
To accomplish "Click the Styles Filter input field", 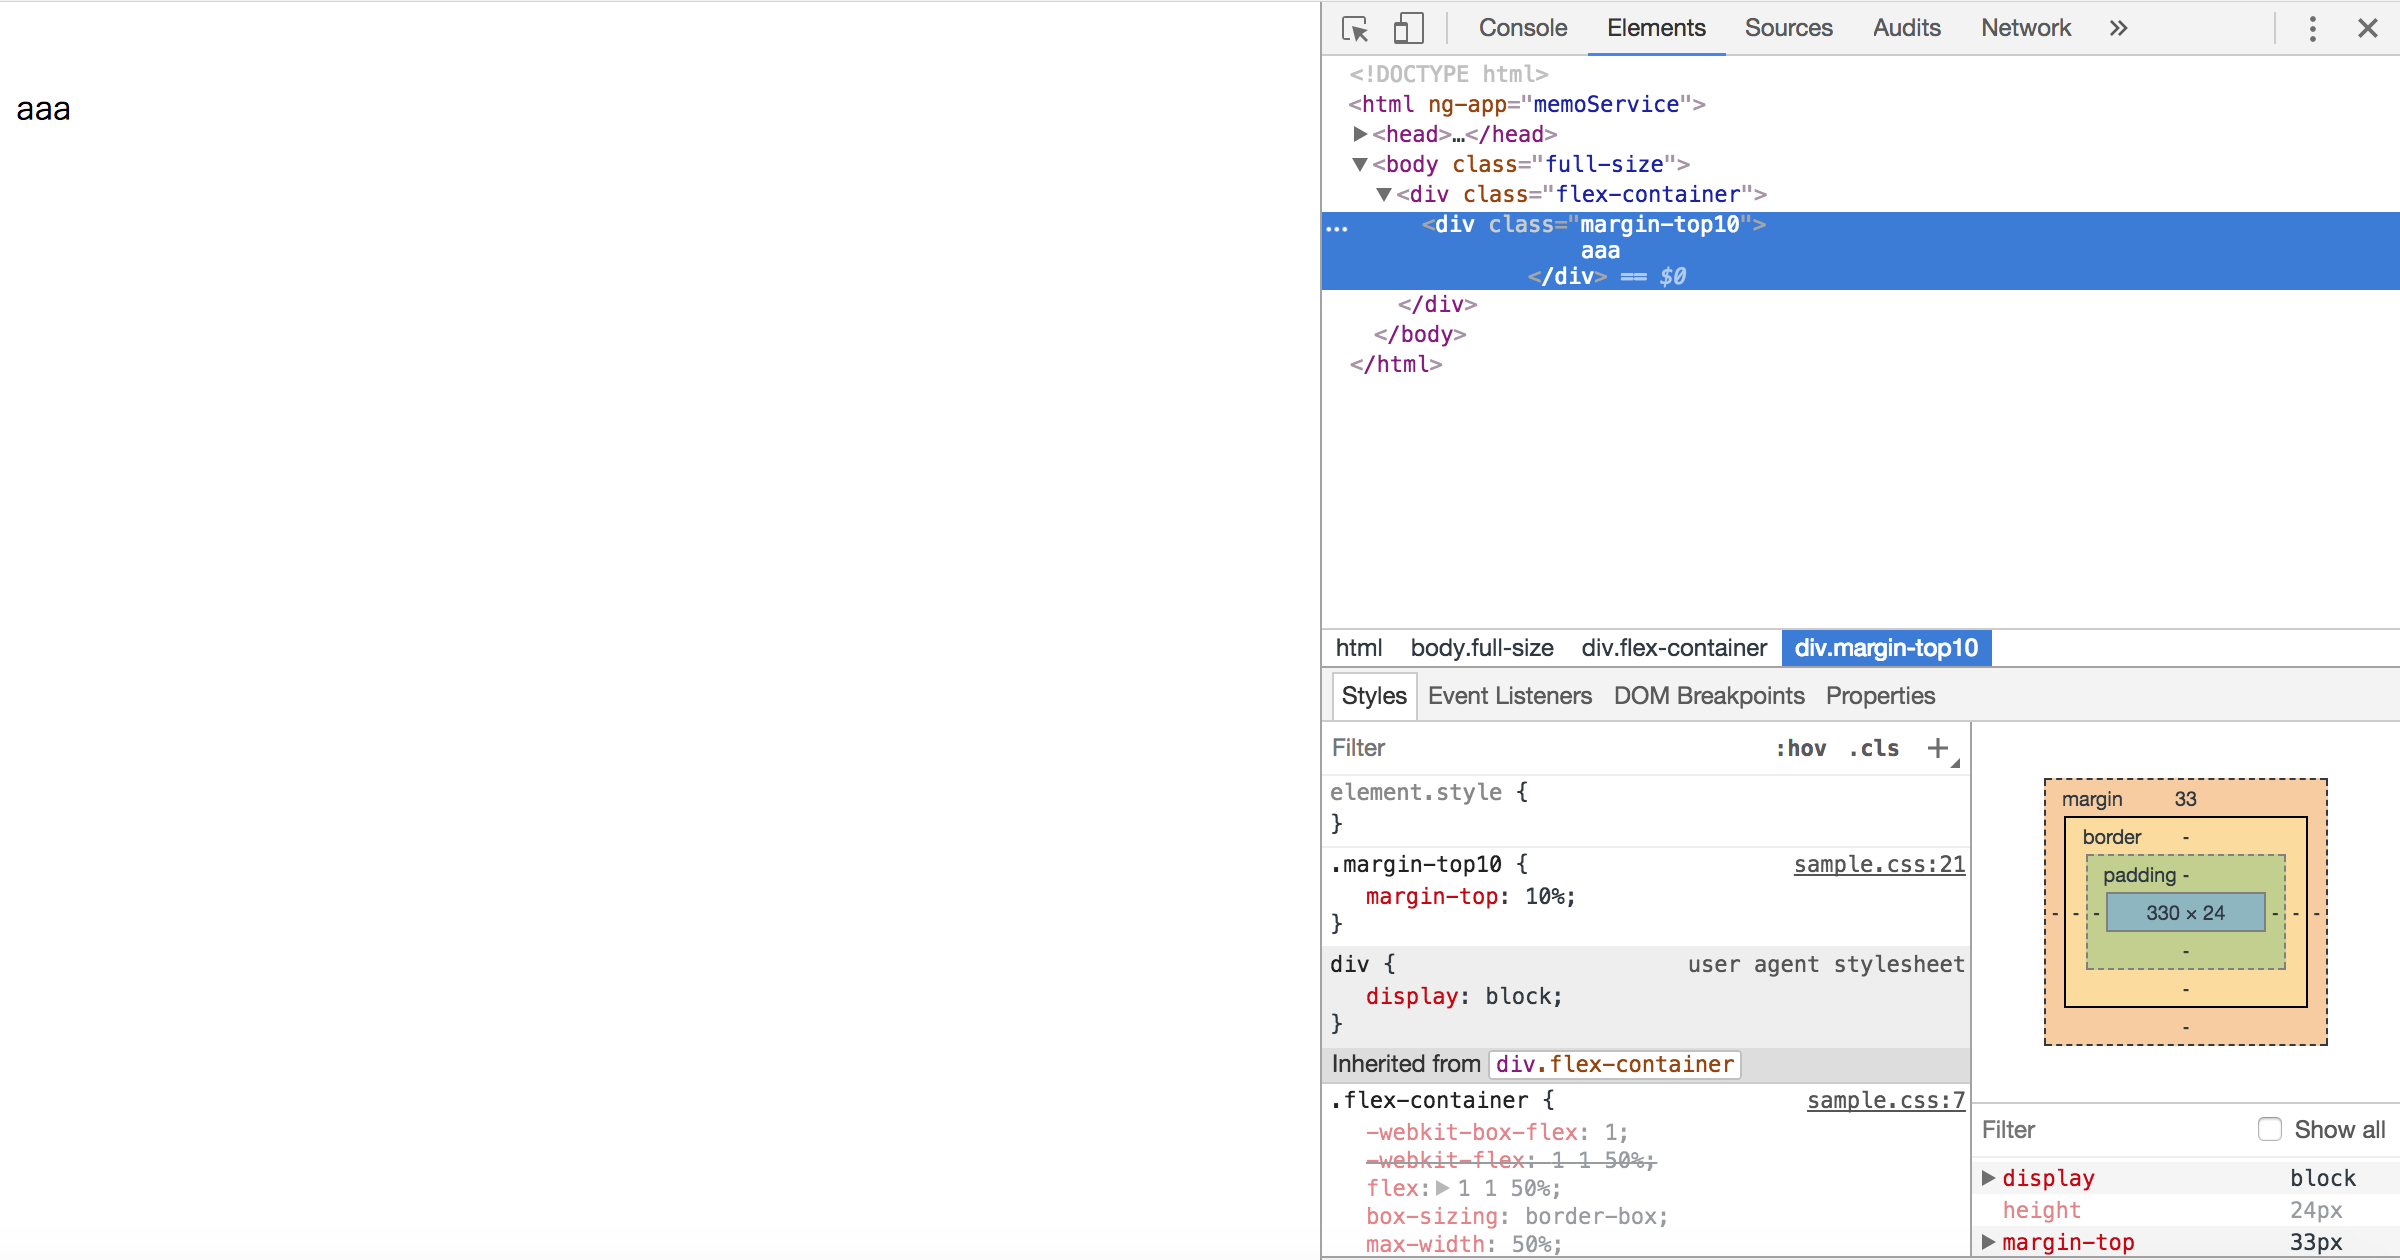I will point(1540,748).
